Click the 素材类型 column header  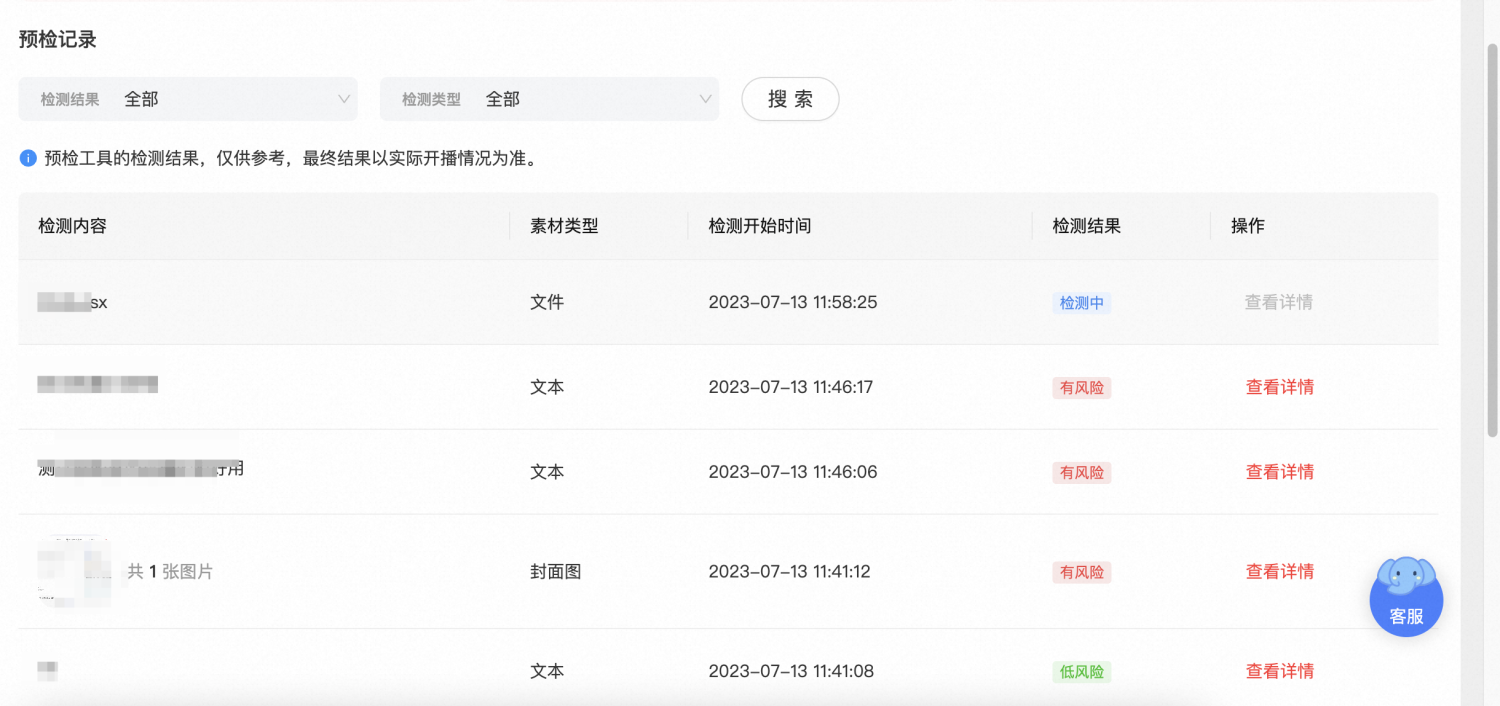pyautogui.click(x=564, y=226)
